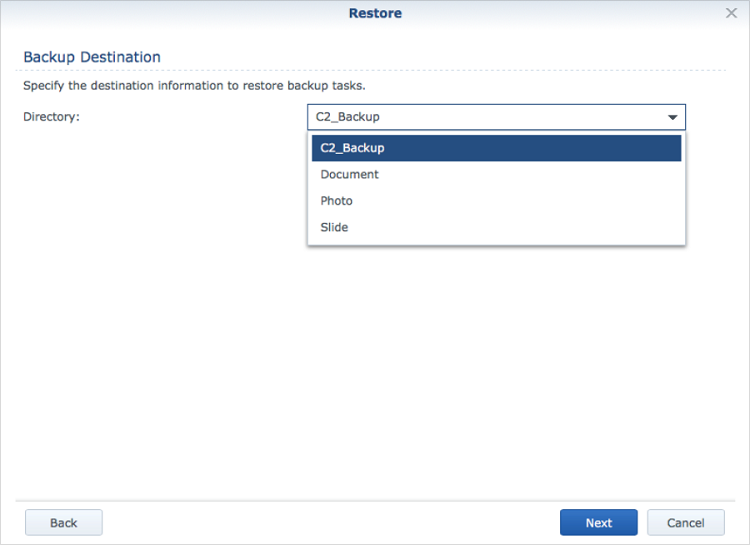Image resolution: width=750 pixels, height=545 pixels.
Task: Collapse the Directory dropdown using its arrow
Action: [673, 117]
